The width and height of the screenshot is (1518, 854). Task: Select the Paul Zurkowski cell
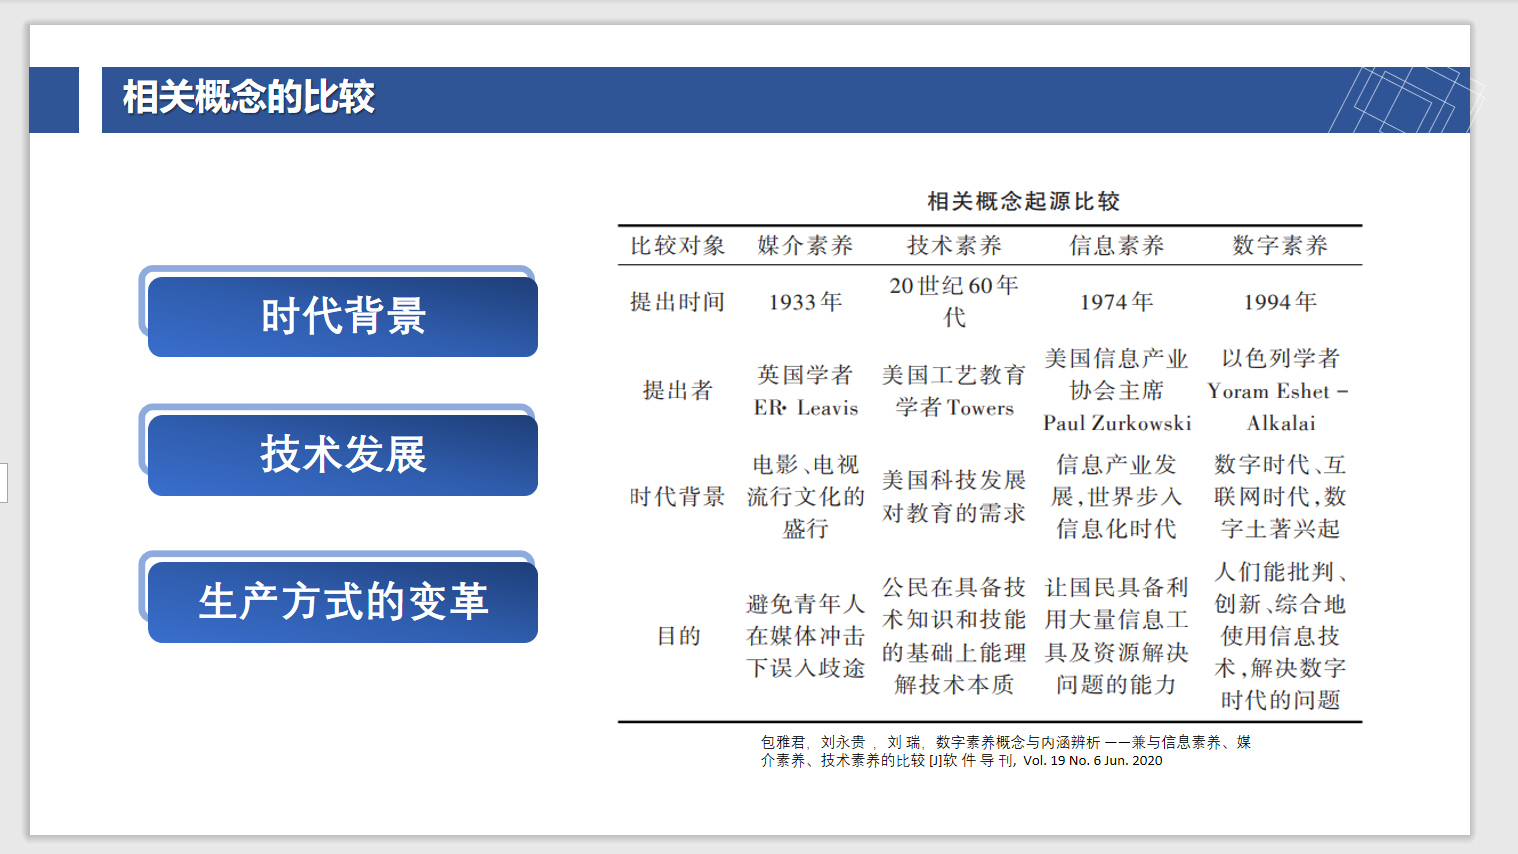click(1117, 422)
